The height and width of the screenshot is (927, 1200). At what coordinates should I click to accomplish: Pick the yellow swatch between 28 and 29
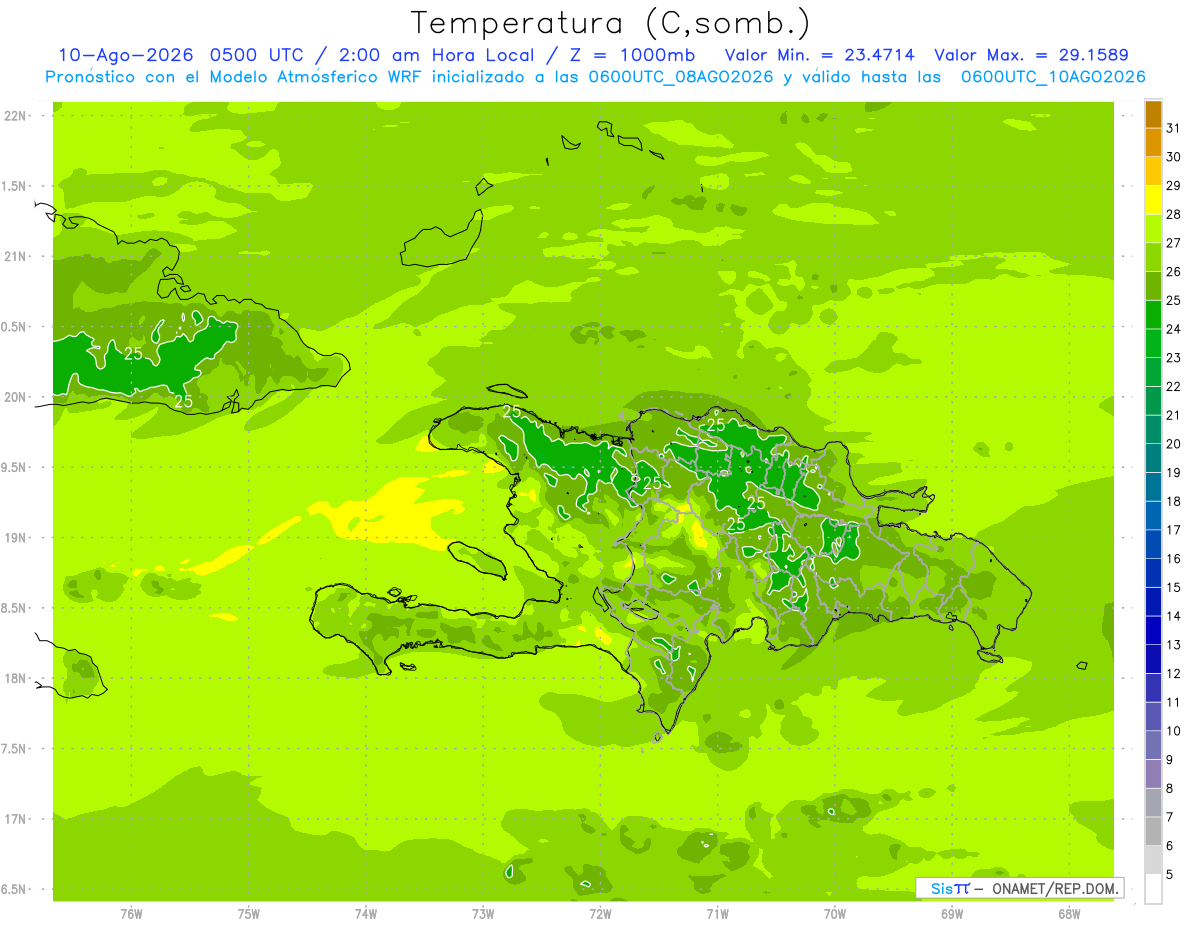pyautogui.click(x=1154, y=200)
